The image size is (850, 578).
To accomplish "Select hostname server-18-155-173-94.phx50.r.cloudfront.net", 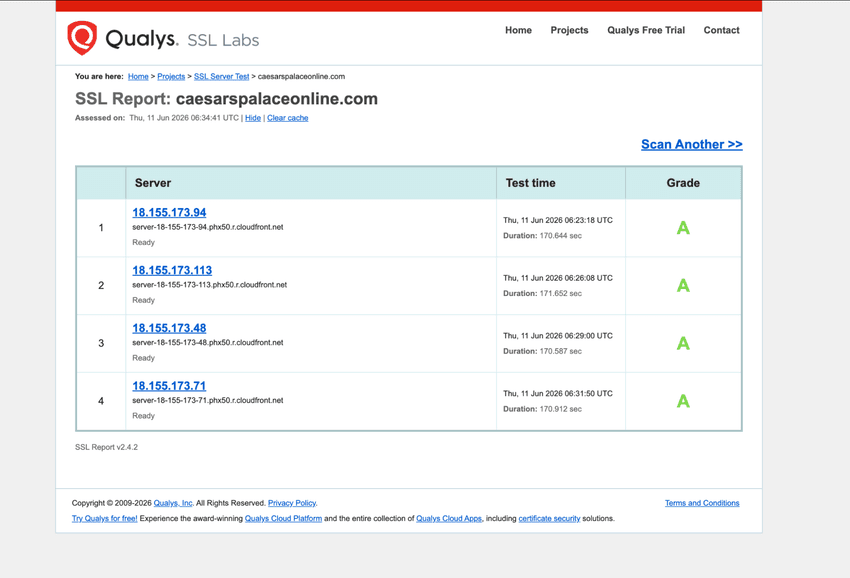I will click(x=208, y=227).
